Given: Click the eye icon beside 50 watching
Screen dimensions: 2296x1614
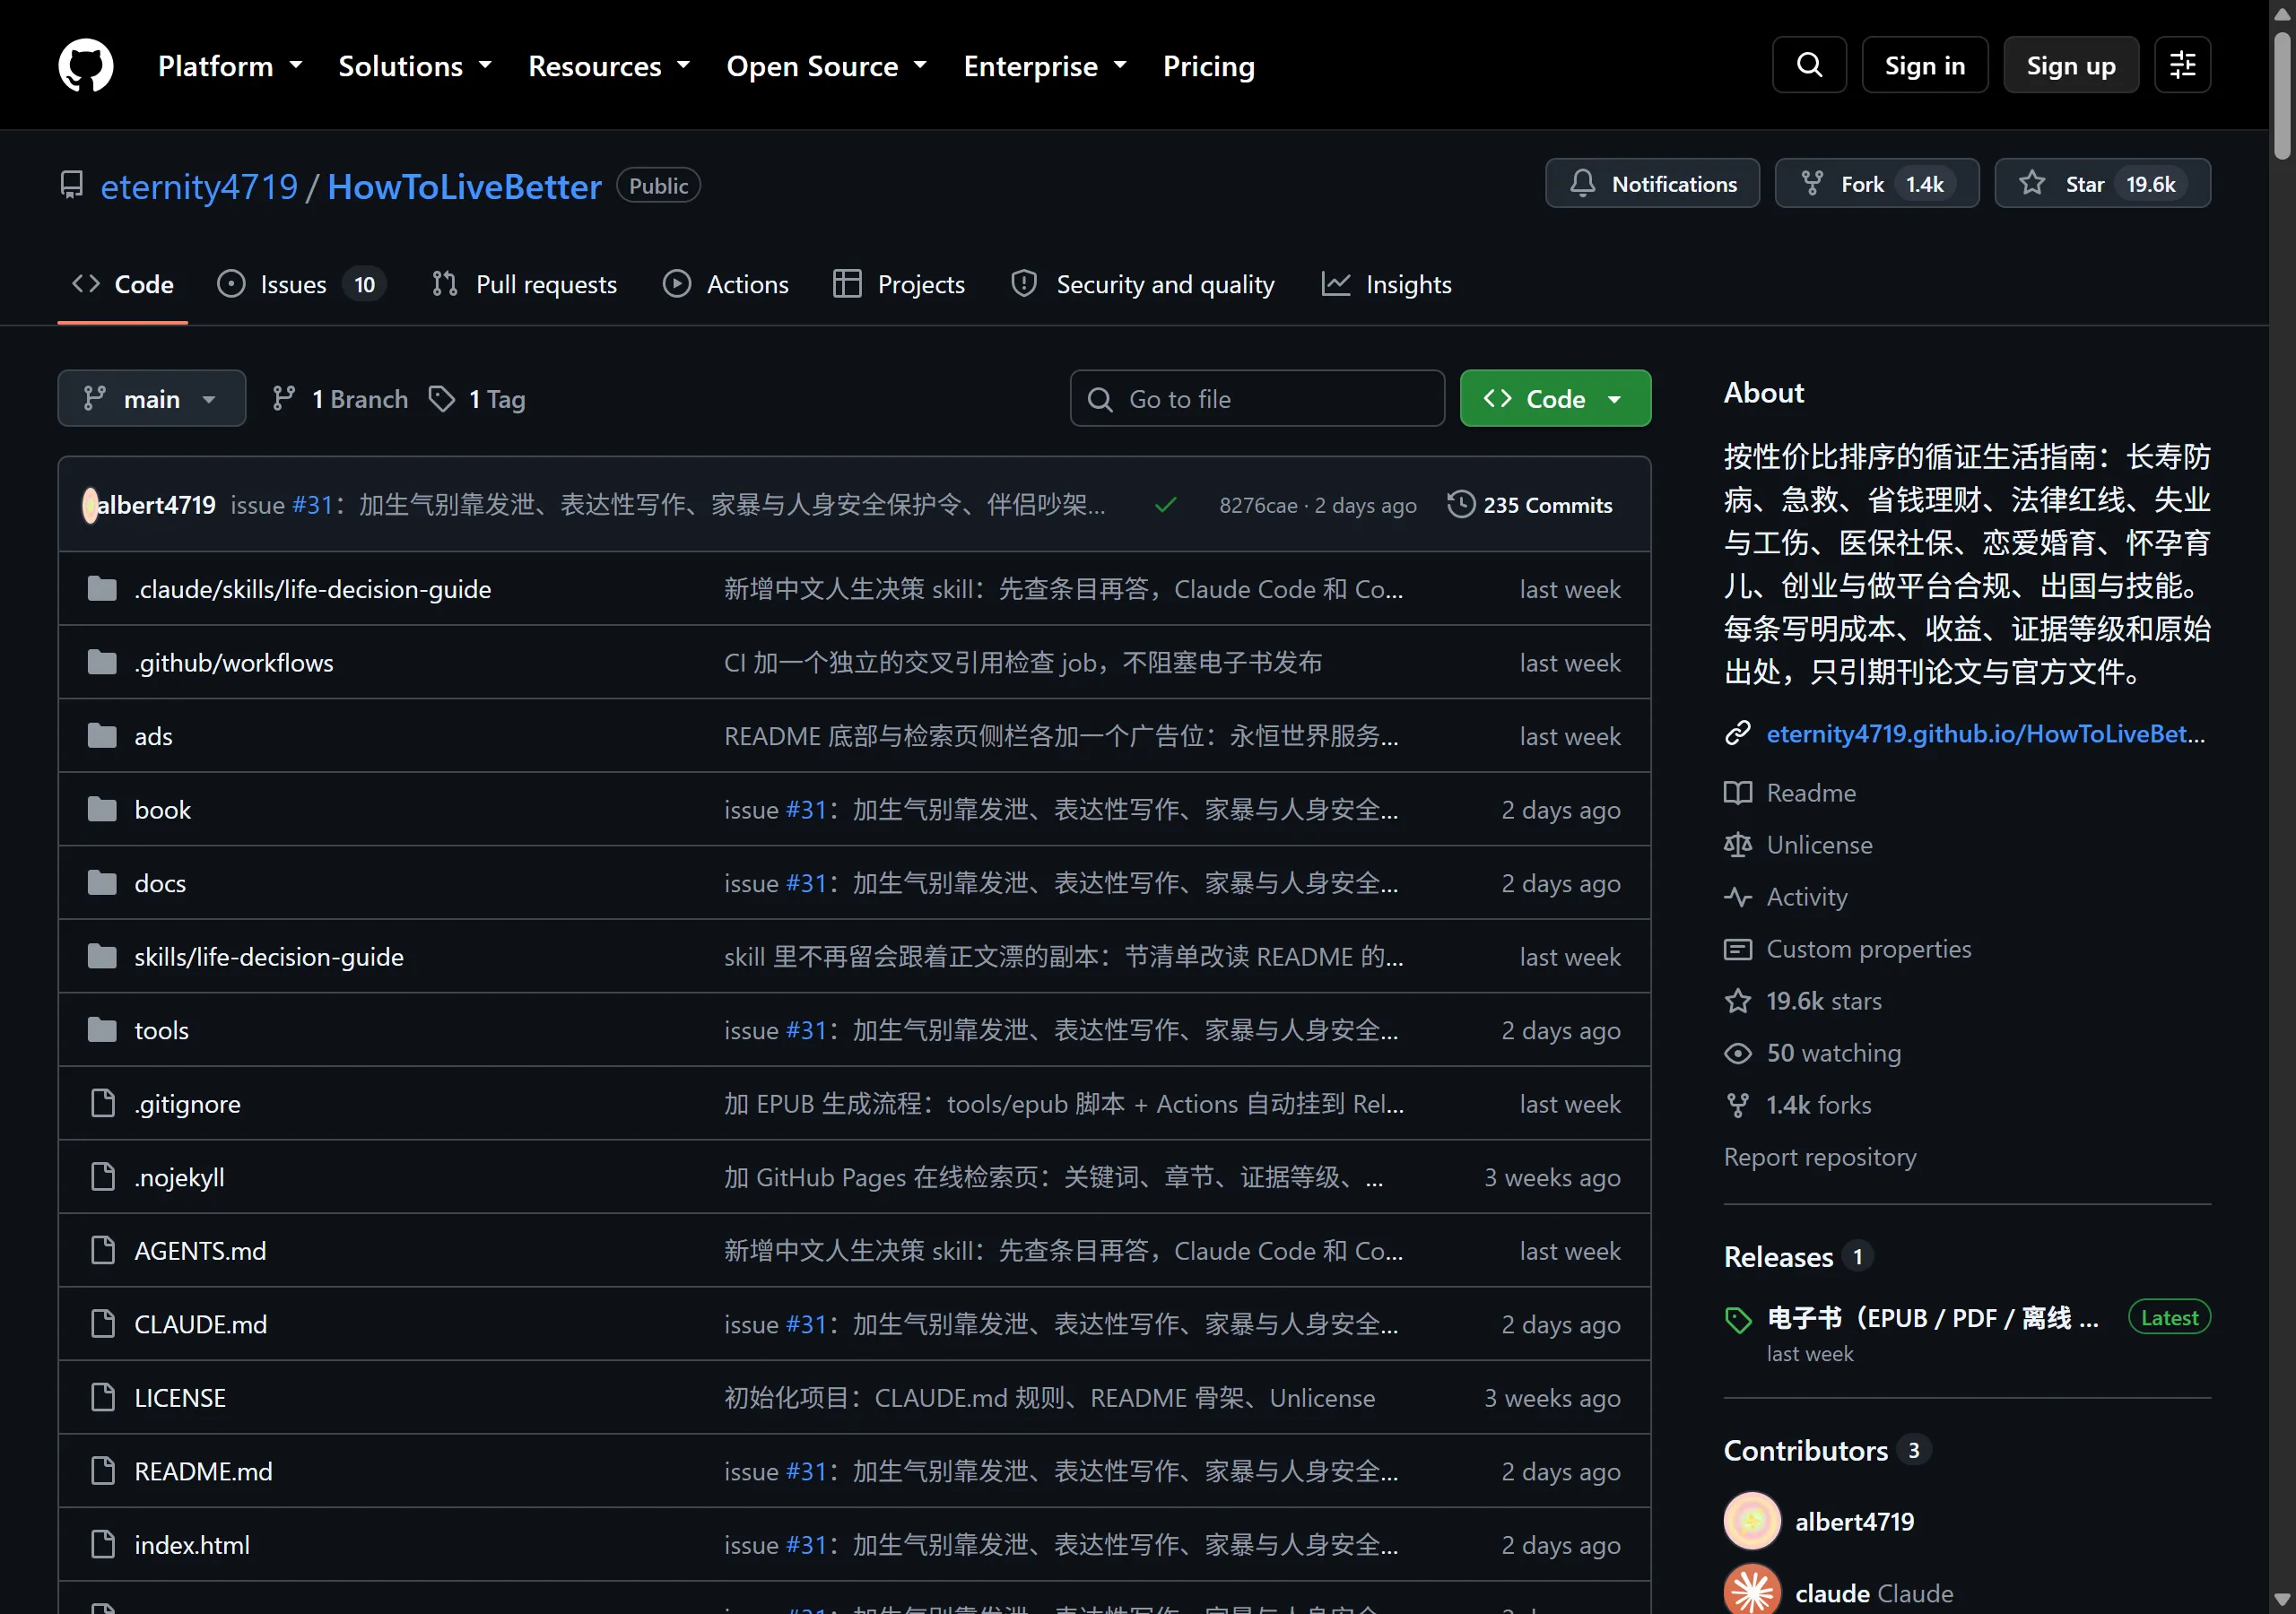Looking at the screenshot, I should [x=1738, y=1053].
